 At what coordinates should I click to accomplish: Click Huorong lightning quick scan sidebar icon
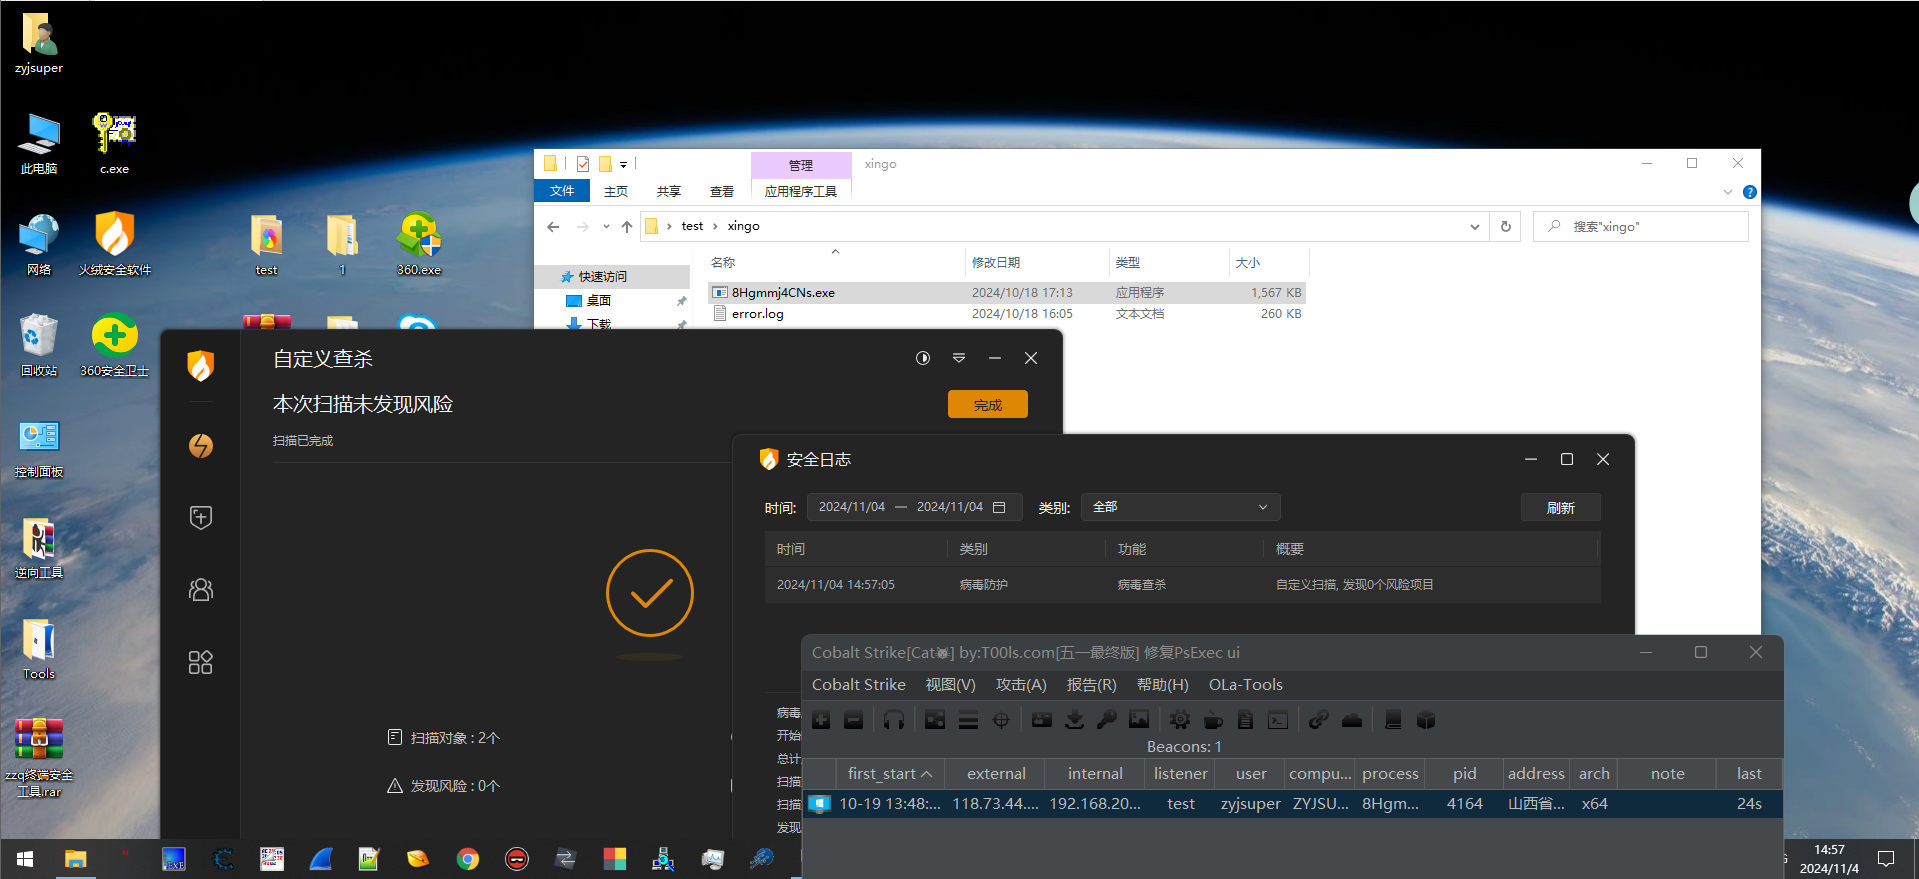201,445
